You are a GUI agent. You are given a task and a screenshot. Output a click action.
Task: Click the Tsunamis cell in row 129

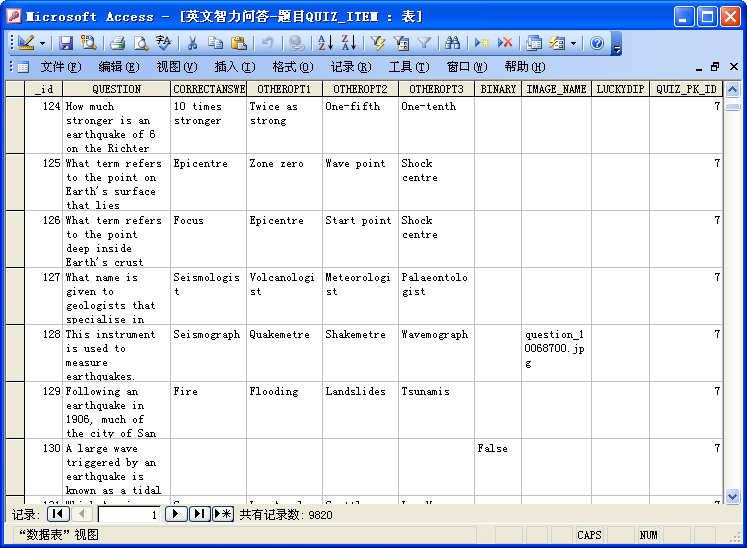[436, 410]
